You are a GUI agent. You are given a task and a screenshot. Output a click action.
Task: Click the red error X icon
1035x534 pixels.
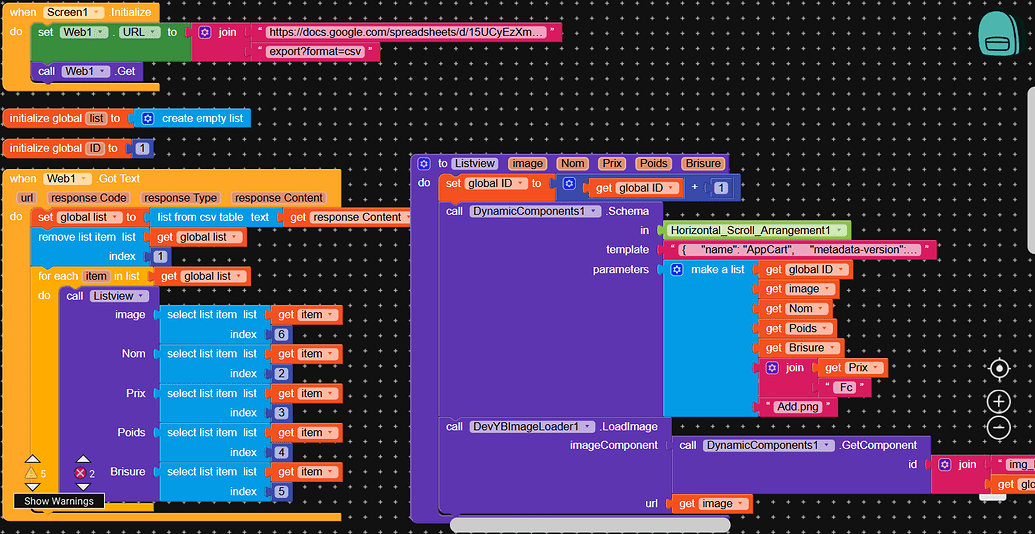coord(81,473)
